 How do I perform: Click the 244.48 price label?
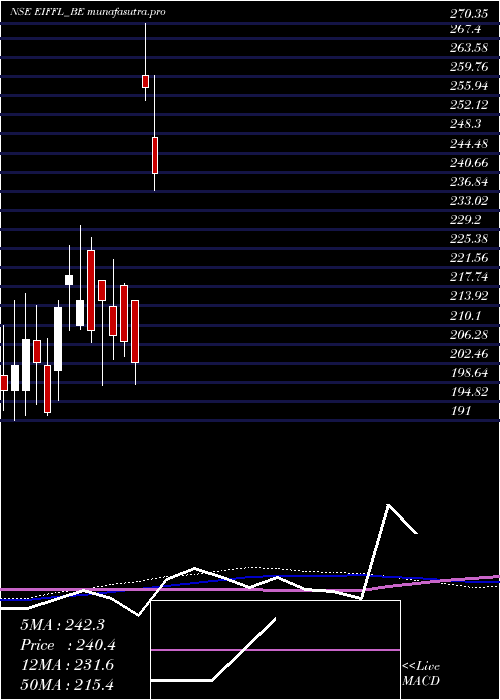click(468, 144)
